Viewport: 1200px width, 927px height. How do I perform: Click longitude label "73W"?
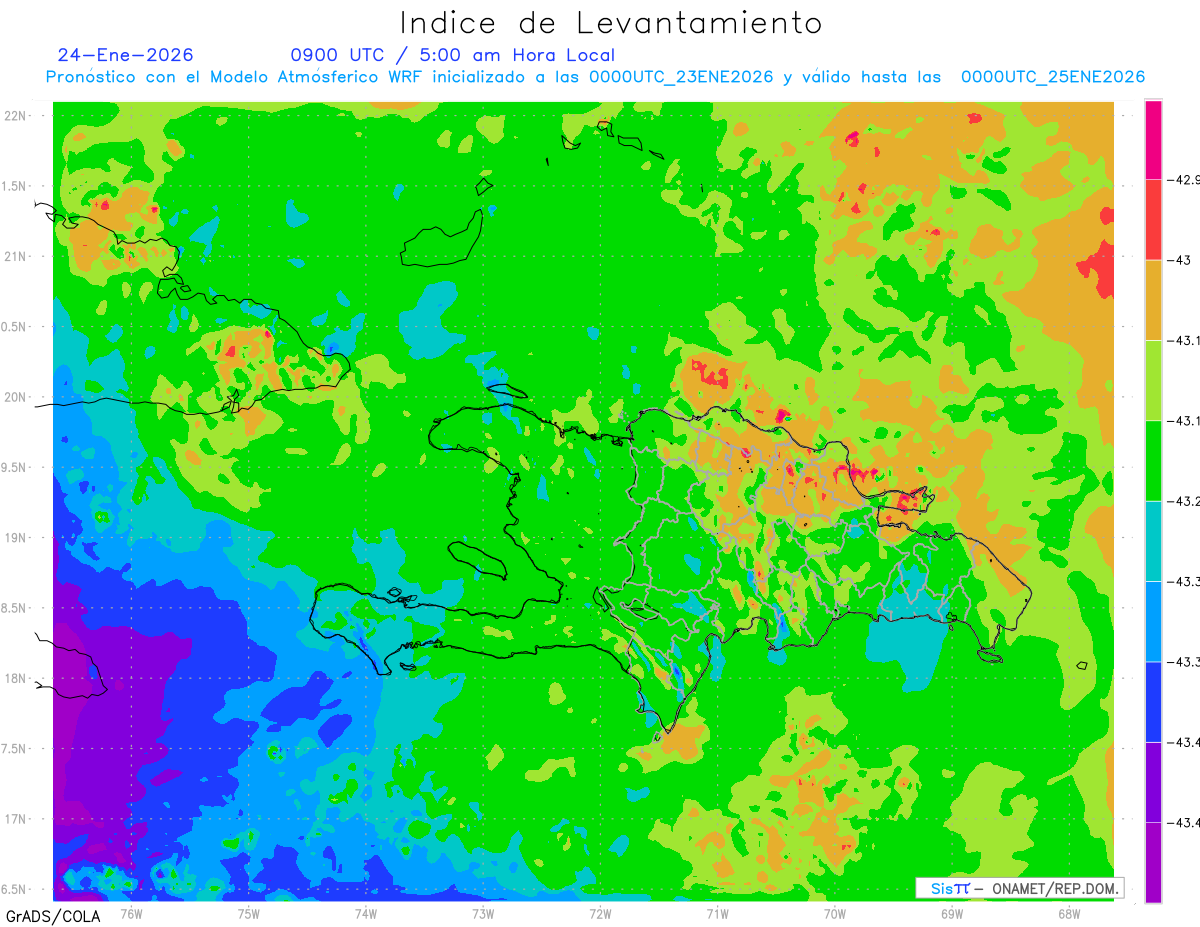(x=483, y=913)
